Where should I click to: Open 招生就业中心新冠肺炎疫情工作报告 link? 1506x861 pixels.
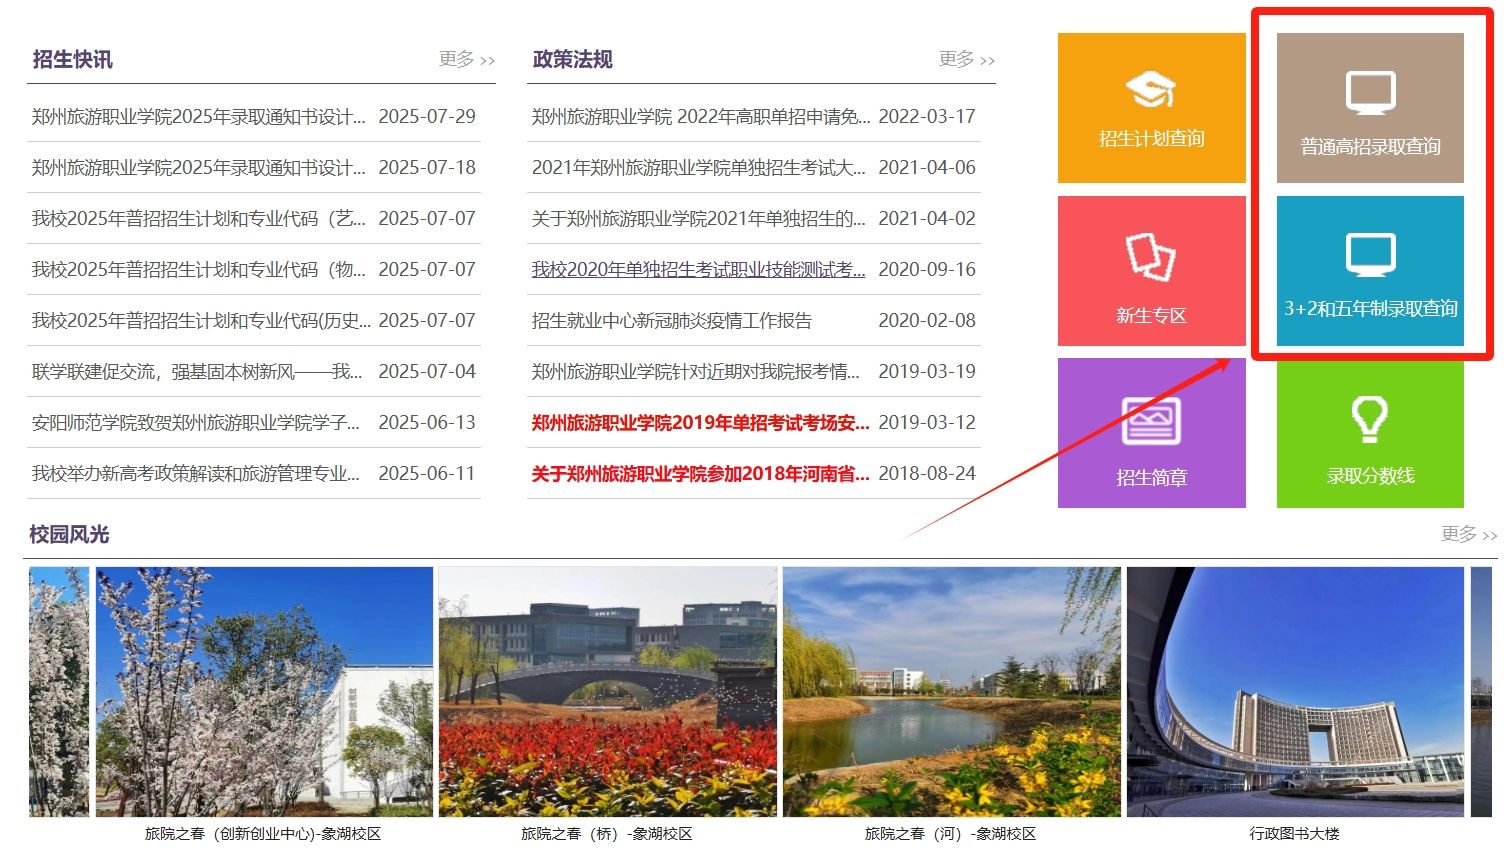tap(671, 321)
